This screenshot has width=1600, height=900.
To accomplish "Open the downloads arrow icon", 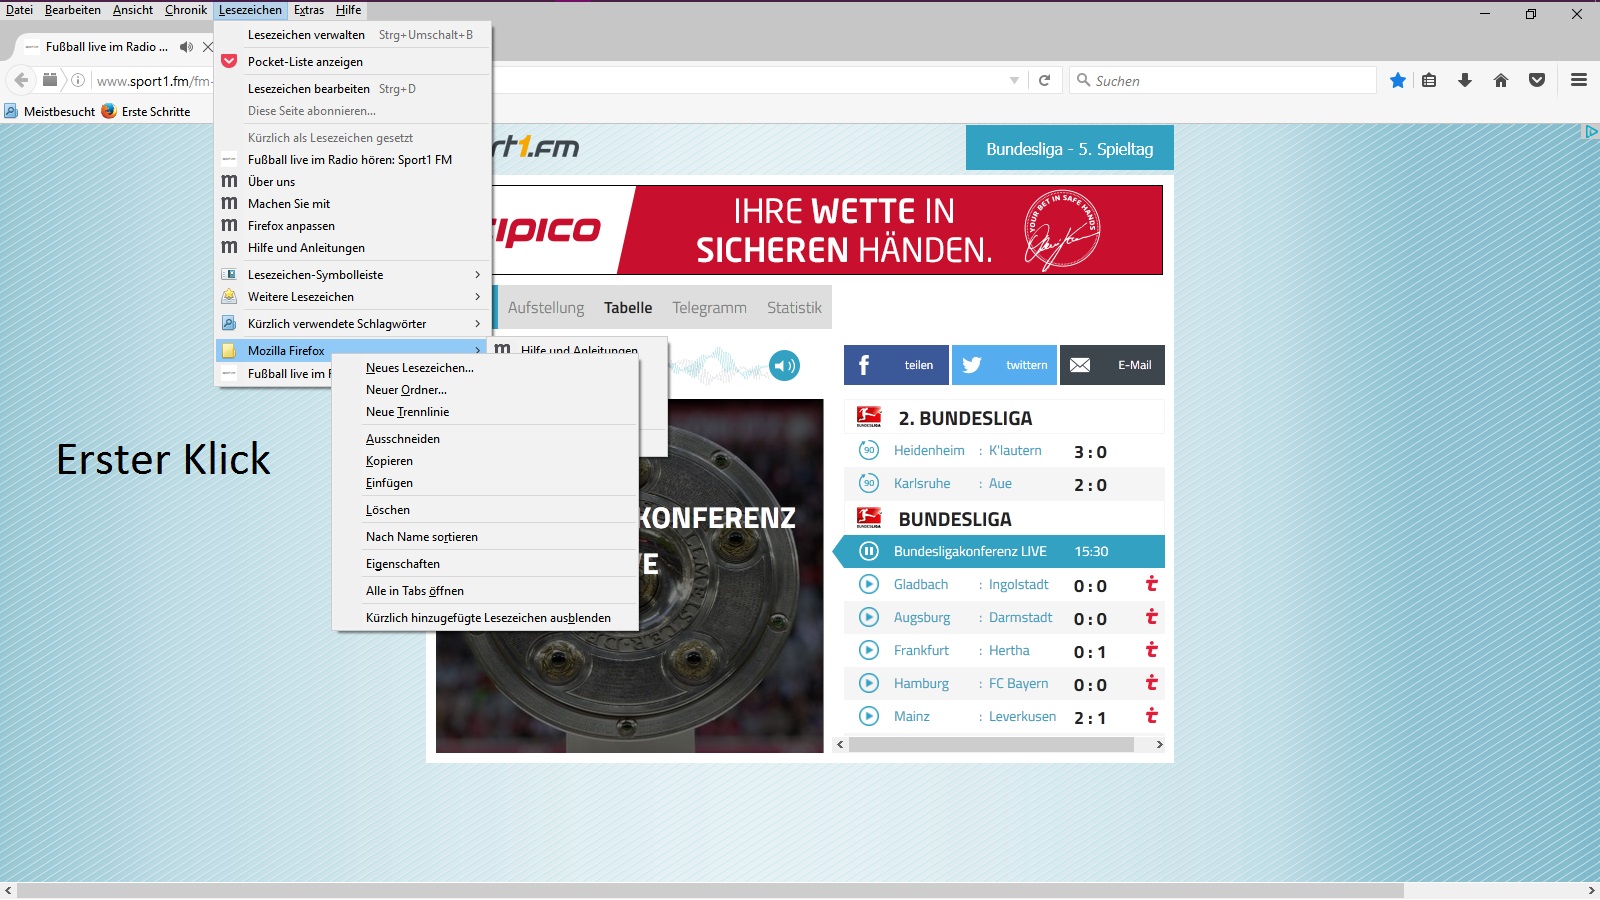I will pos(1465,80).
